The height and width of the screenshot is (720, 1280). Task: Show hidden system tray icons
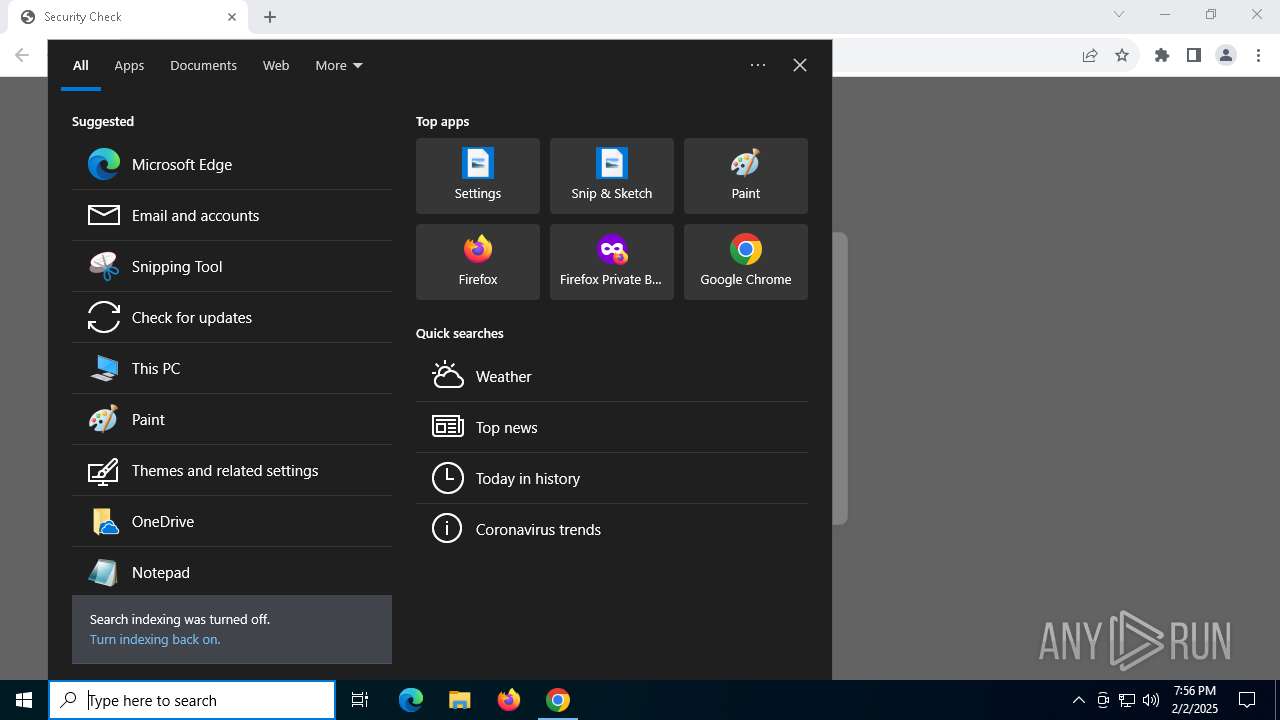point(1078,700)
